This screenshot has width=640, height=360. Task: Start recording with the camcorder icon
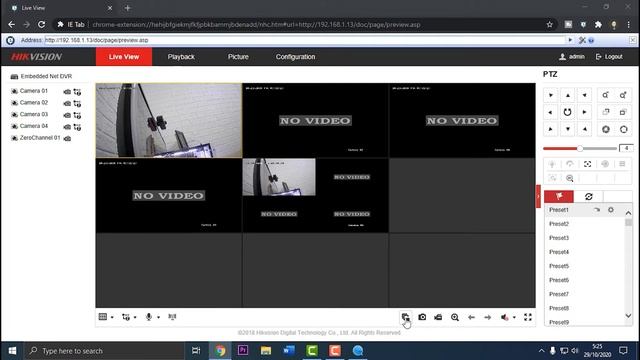438,317
